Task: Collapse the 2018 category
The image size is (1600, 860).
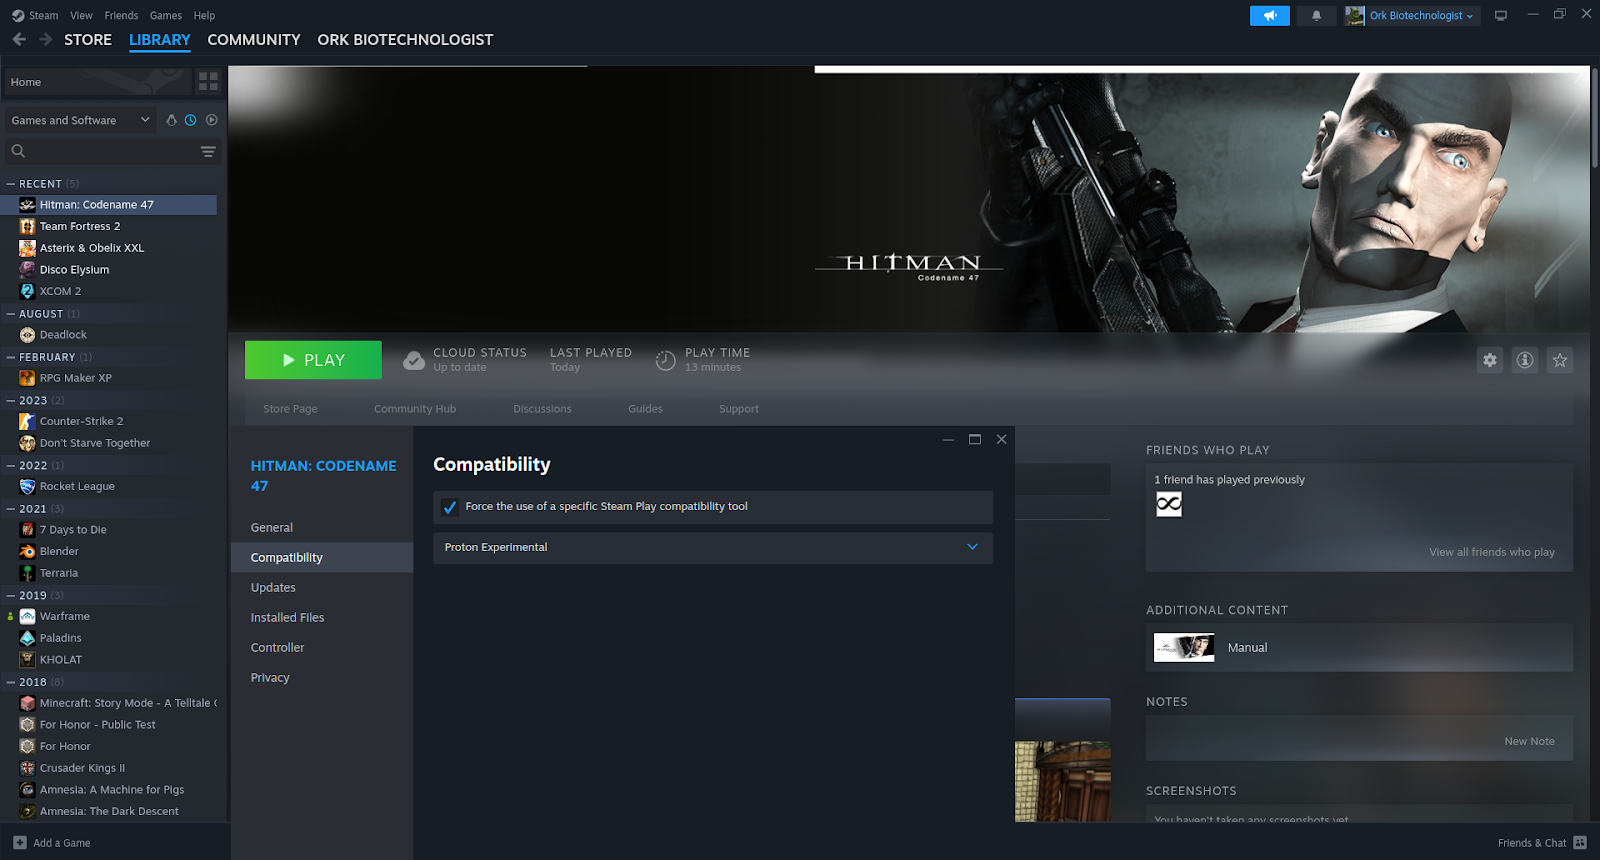Action: [x=11, y=682]
